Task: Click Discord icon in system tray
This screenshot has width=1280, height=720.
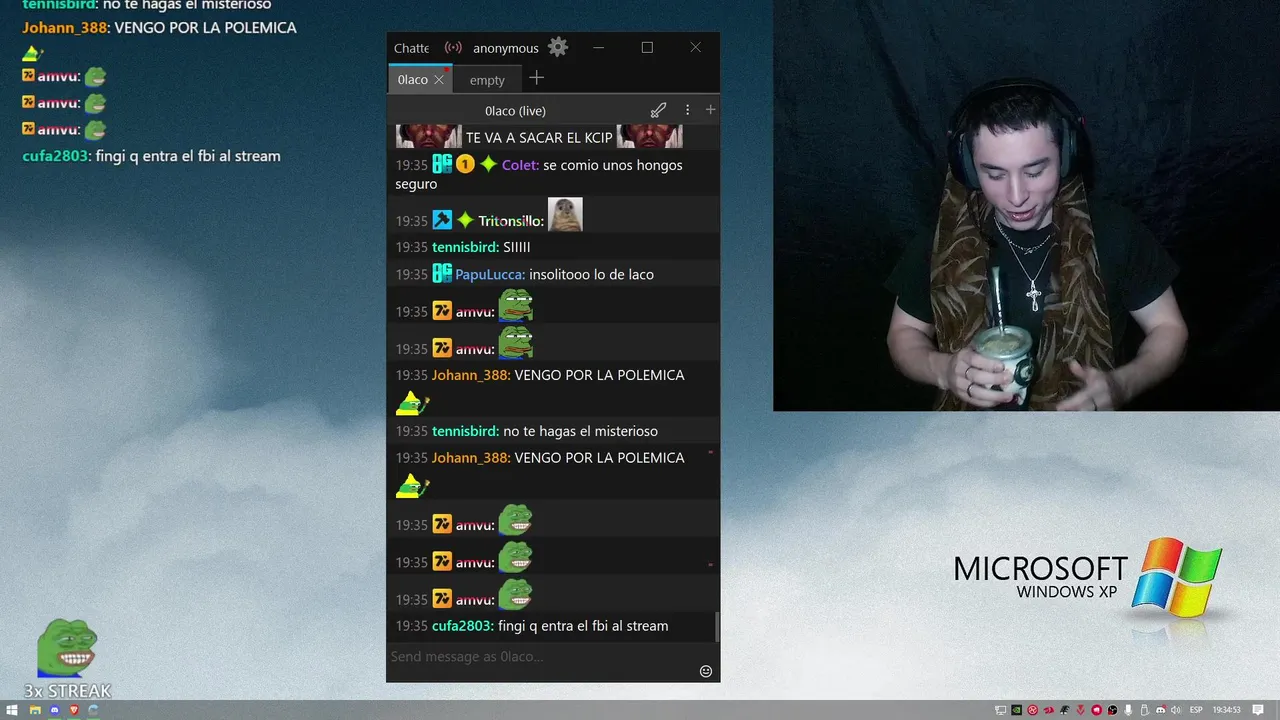Action: pyautogui.click(x=1160, y=710)
